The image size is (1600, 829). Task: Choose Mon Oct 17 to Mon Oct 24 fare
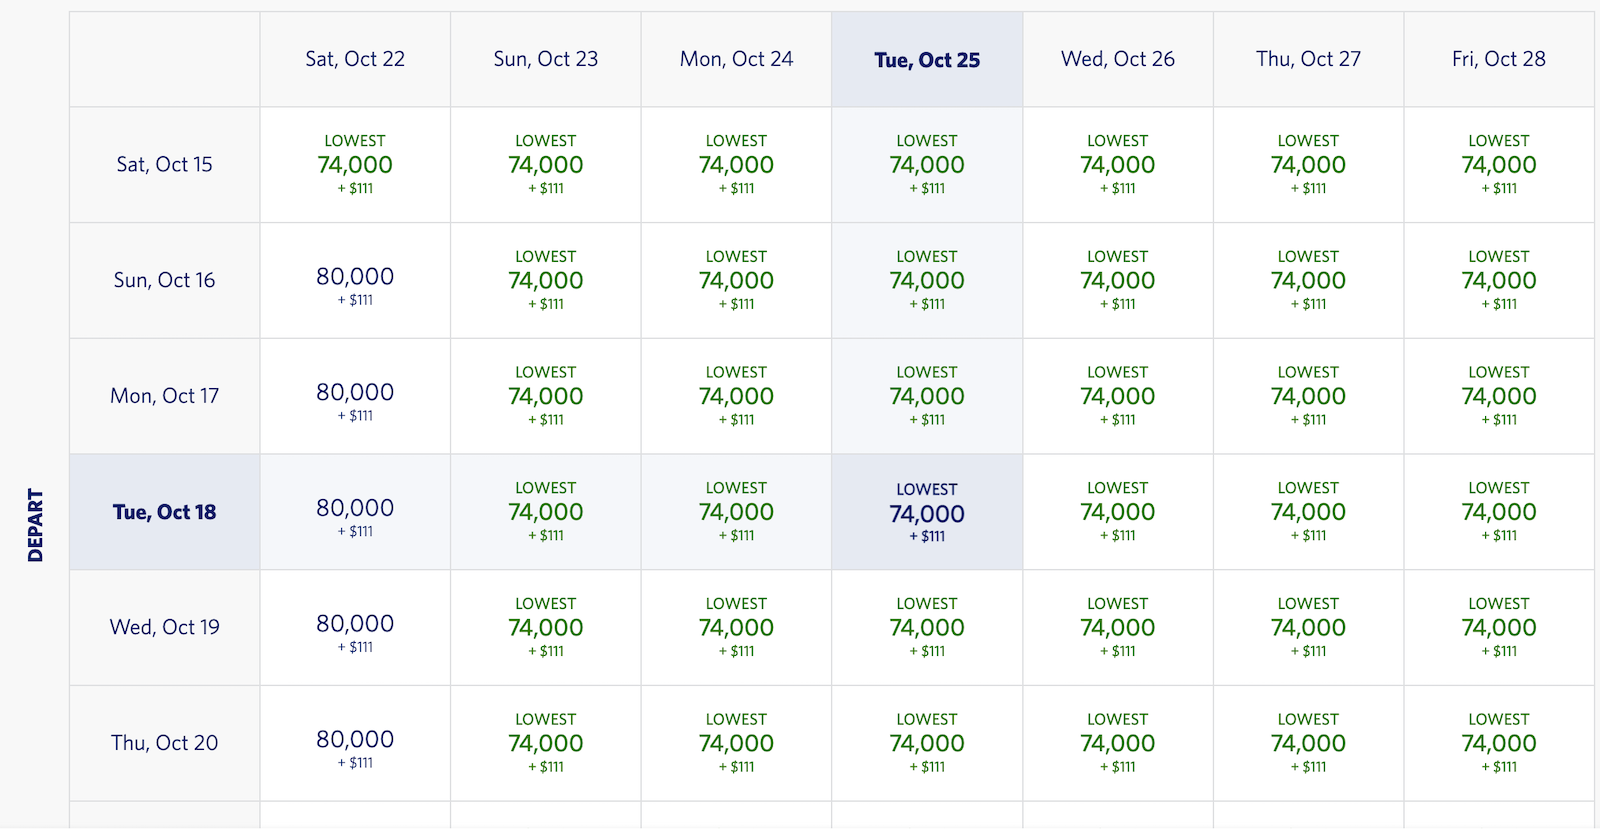click(736, 396)
